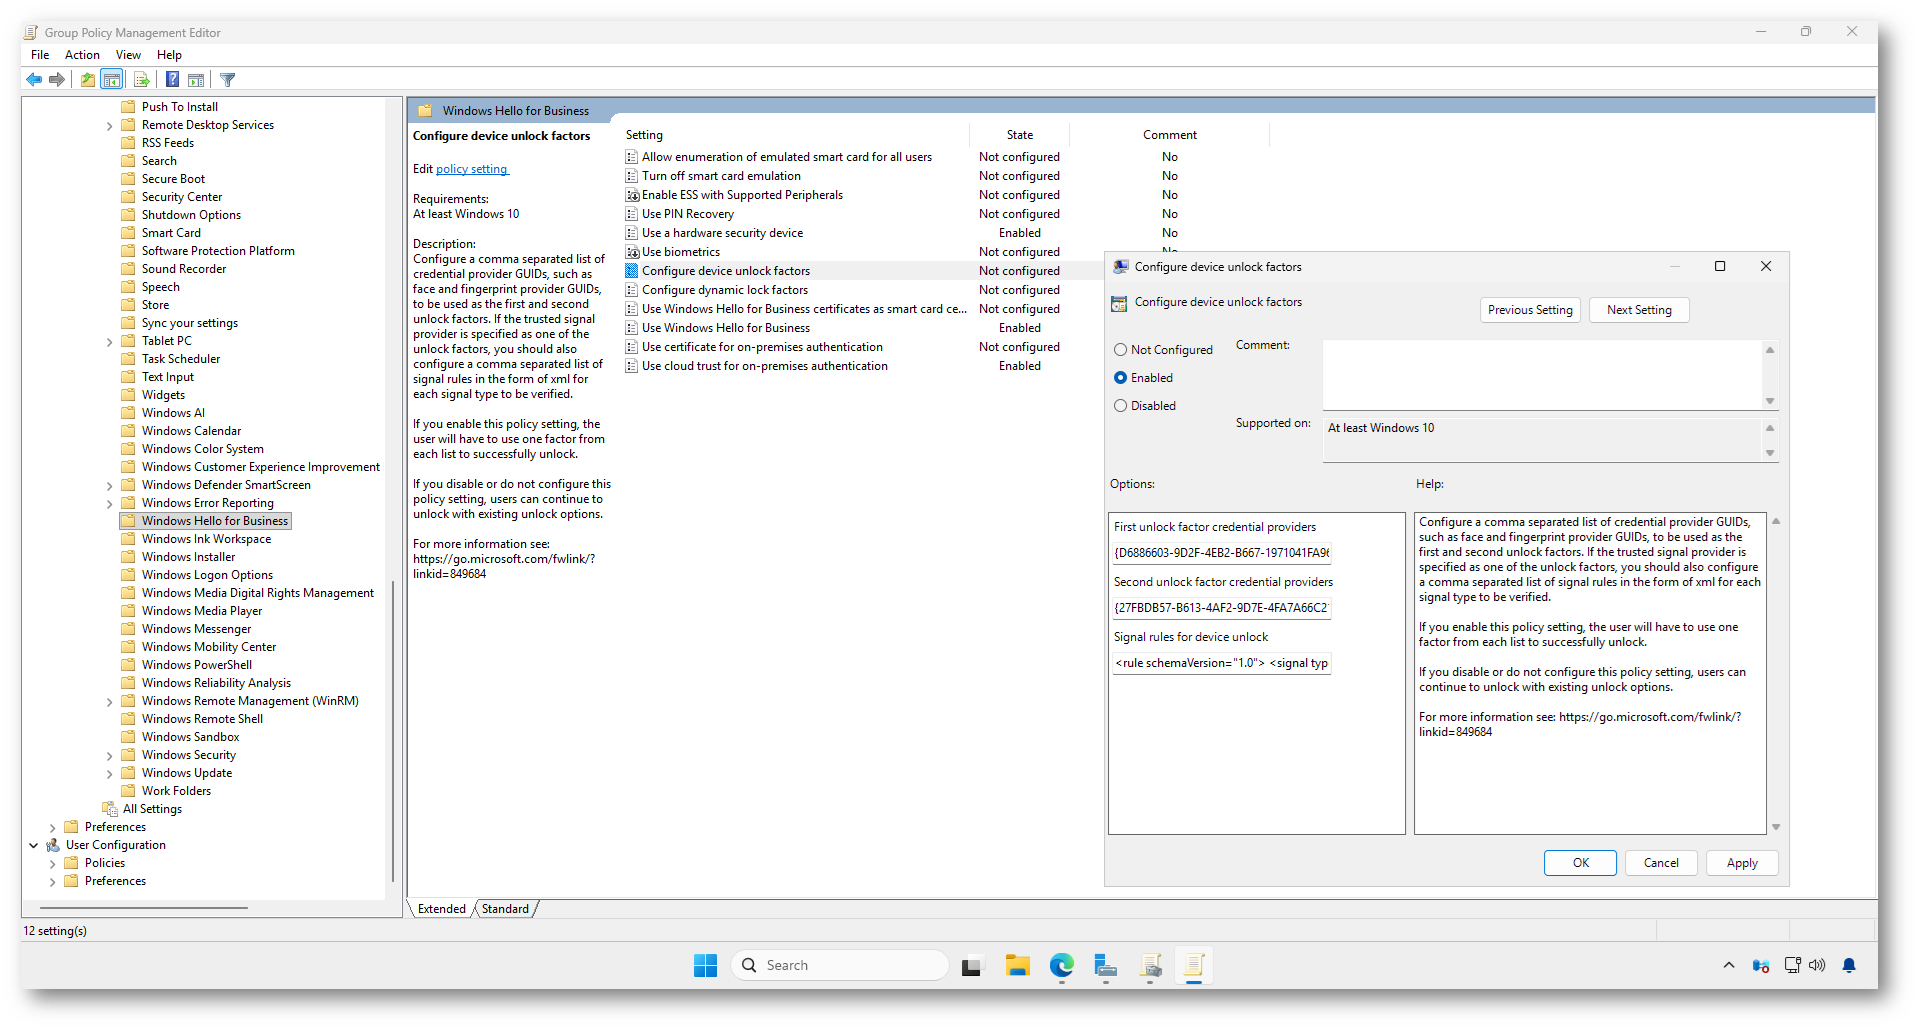Open the File menu

[x=40, y=55]
